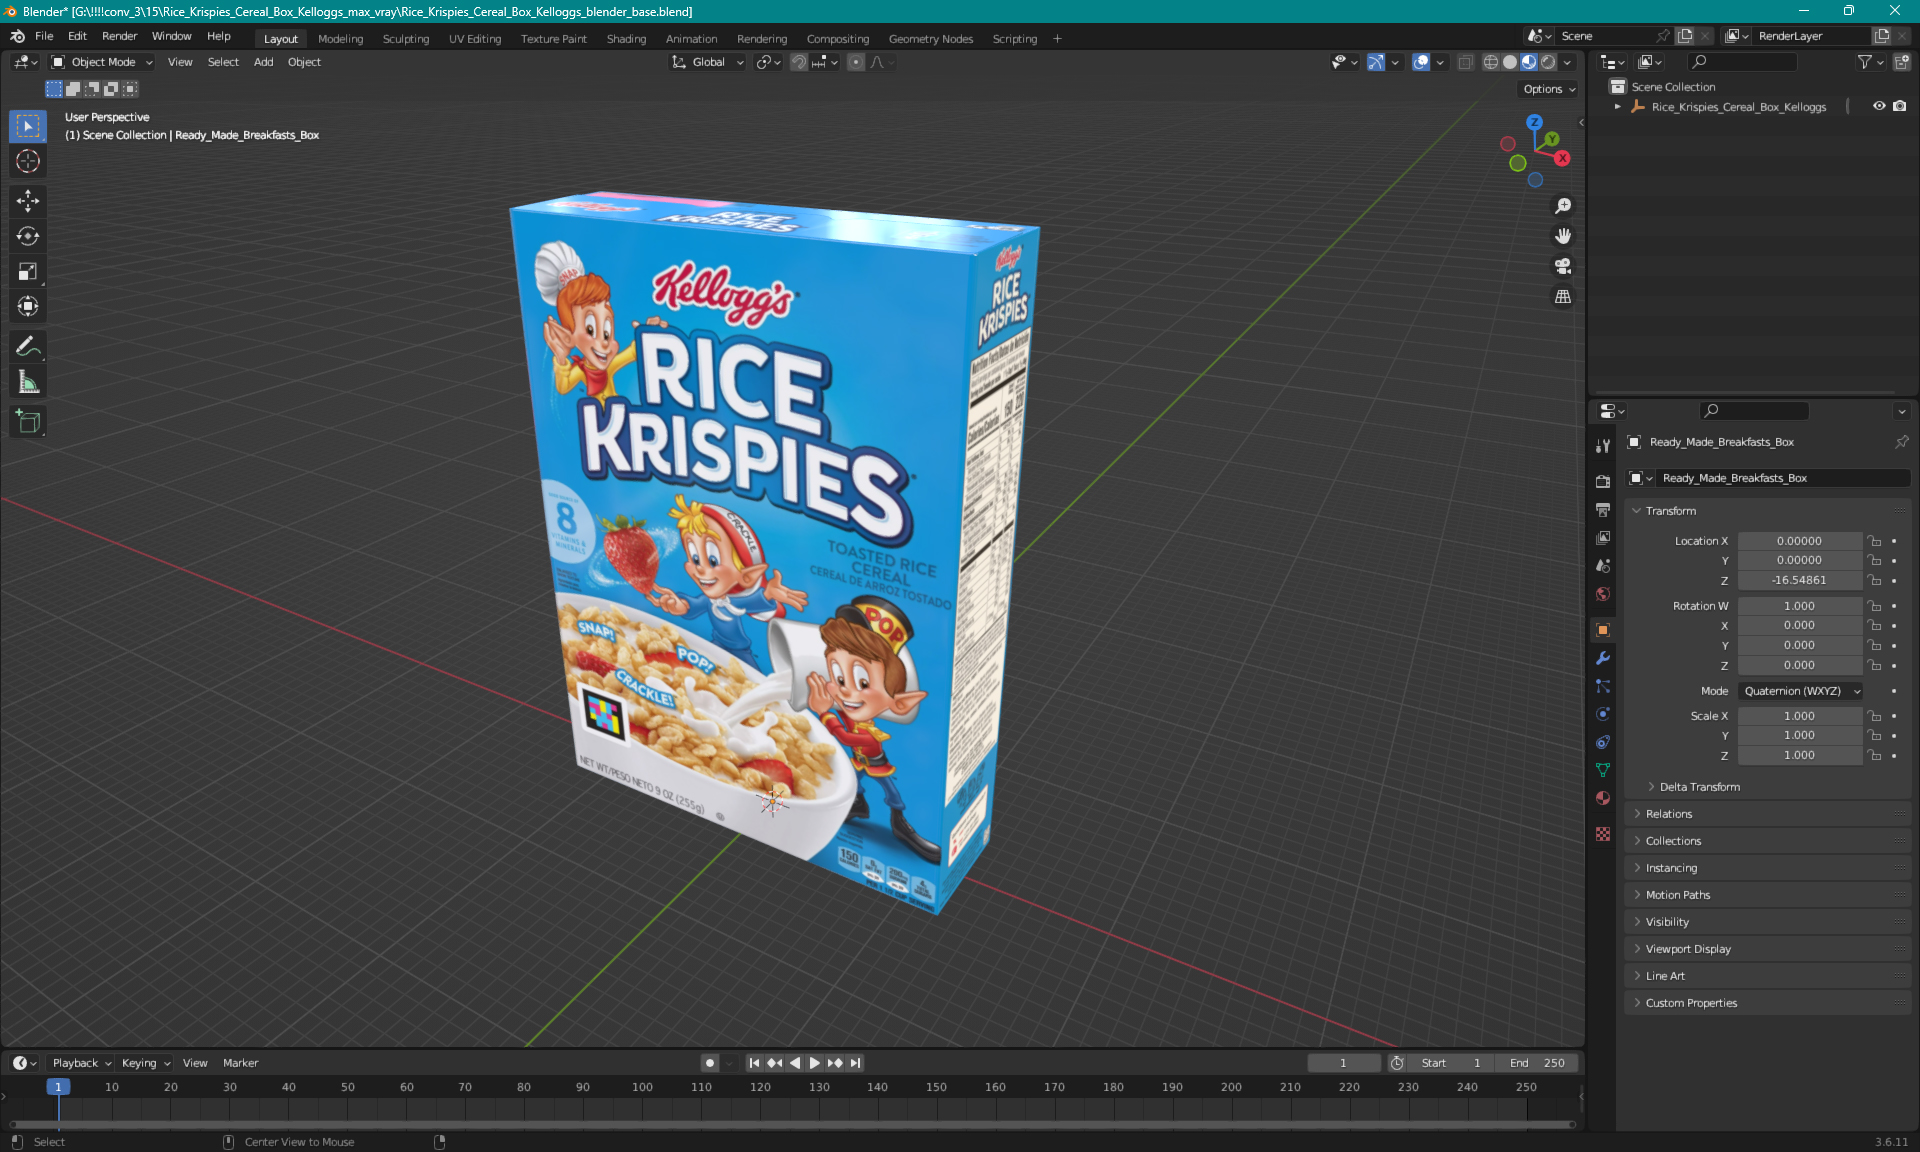The image size is (1920, 1152).
Task: Click the Location Z value field
Action: pos(1799,580)
